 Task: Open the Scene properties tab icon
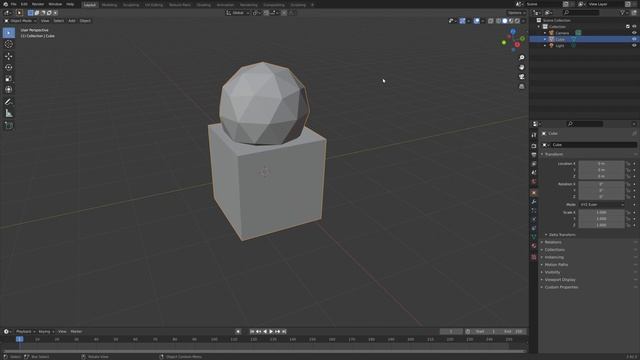coord(534,173)
